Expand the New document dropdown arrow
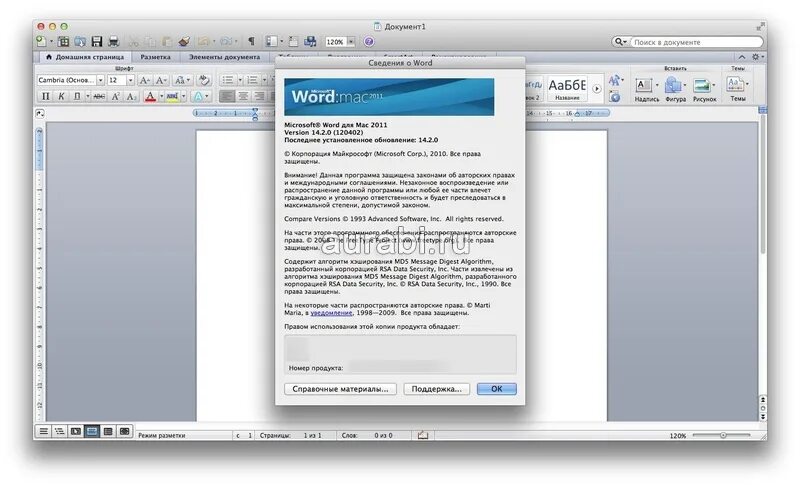The height and width of the screenshot is (486, 800). [x=52, y=42]
